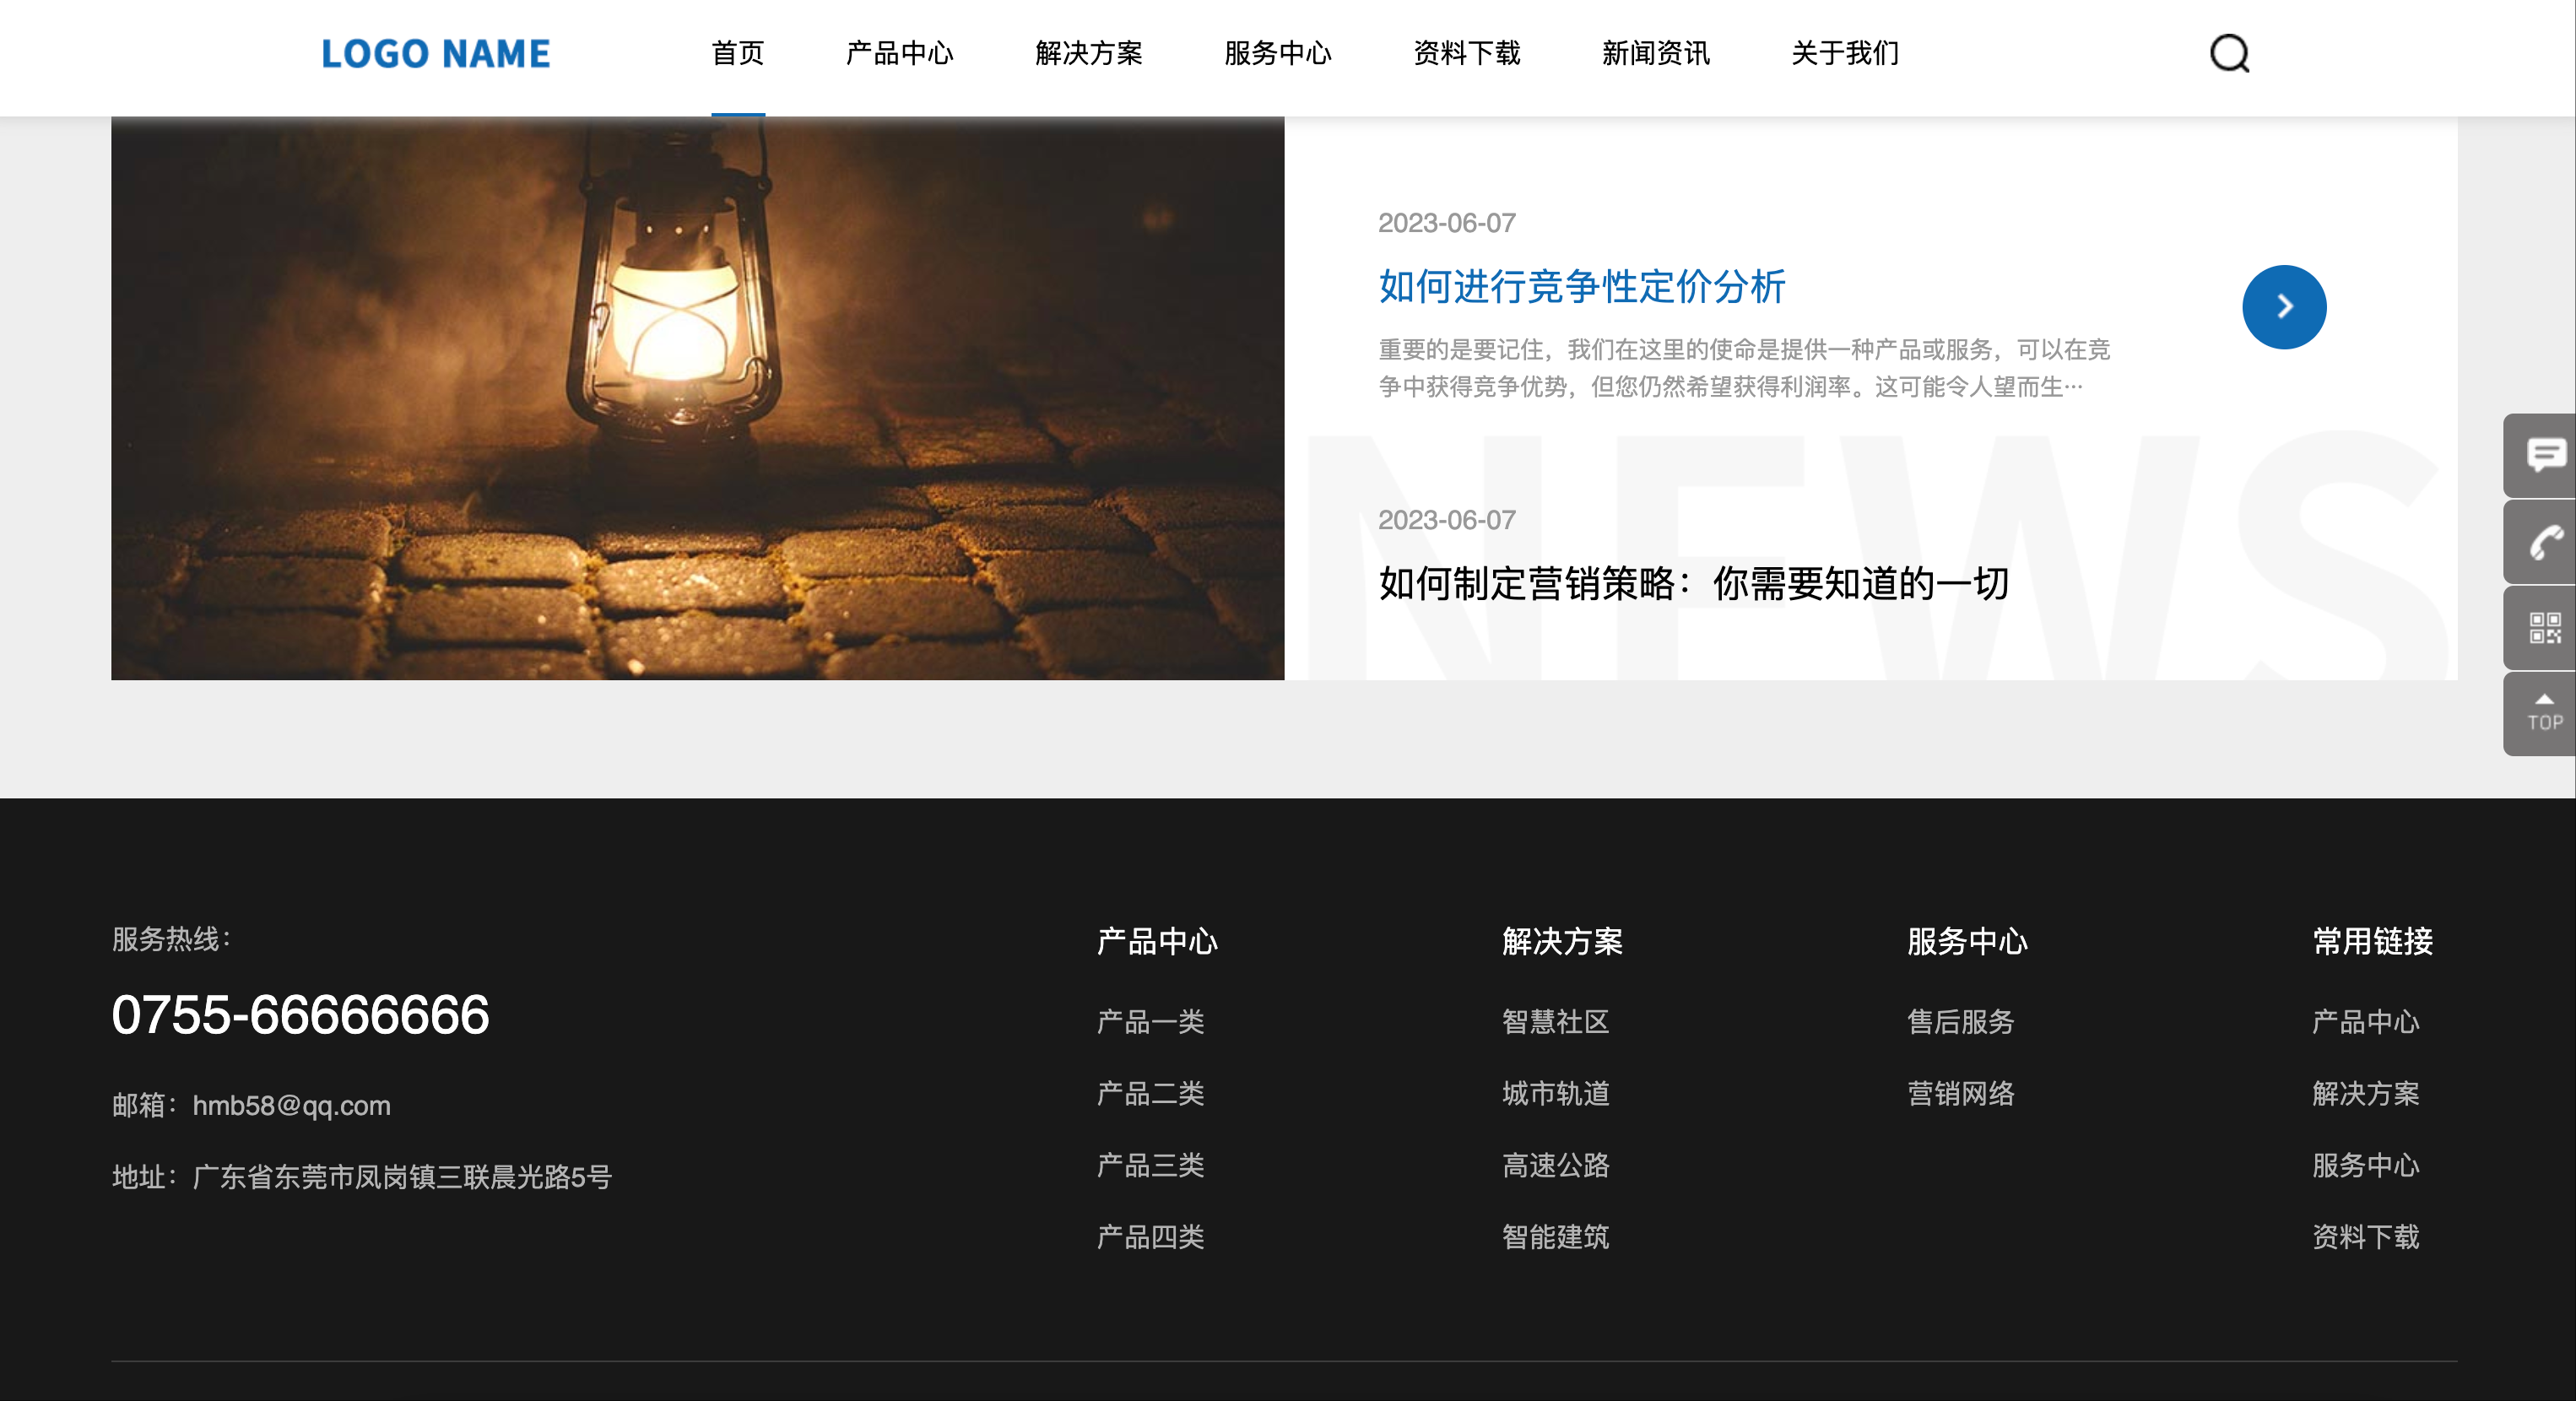Open 服务中心 in the top navigation
This screenshot has width=2576, height=1401.
[x=1278, y=53]
